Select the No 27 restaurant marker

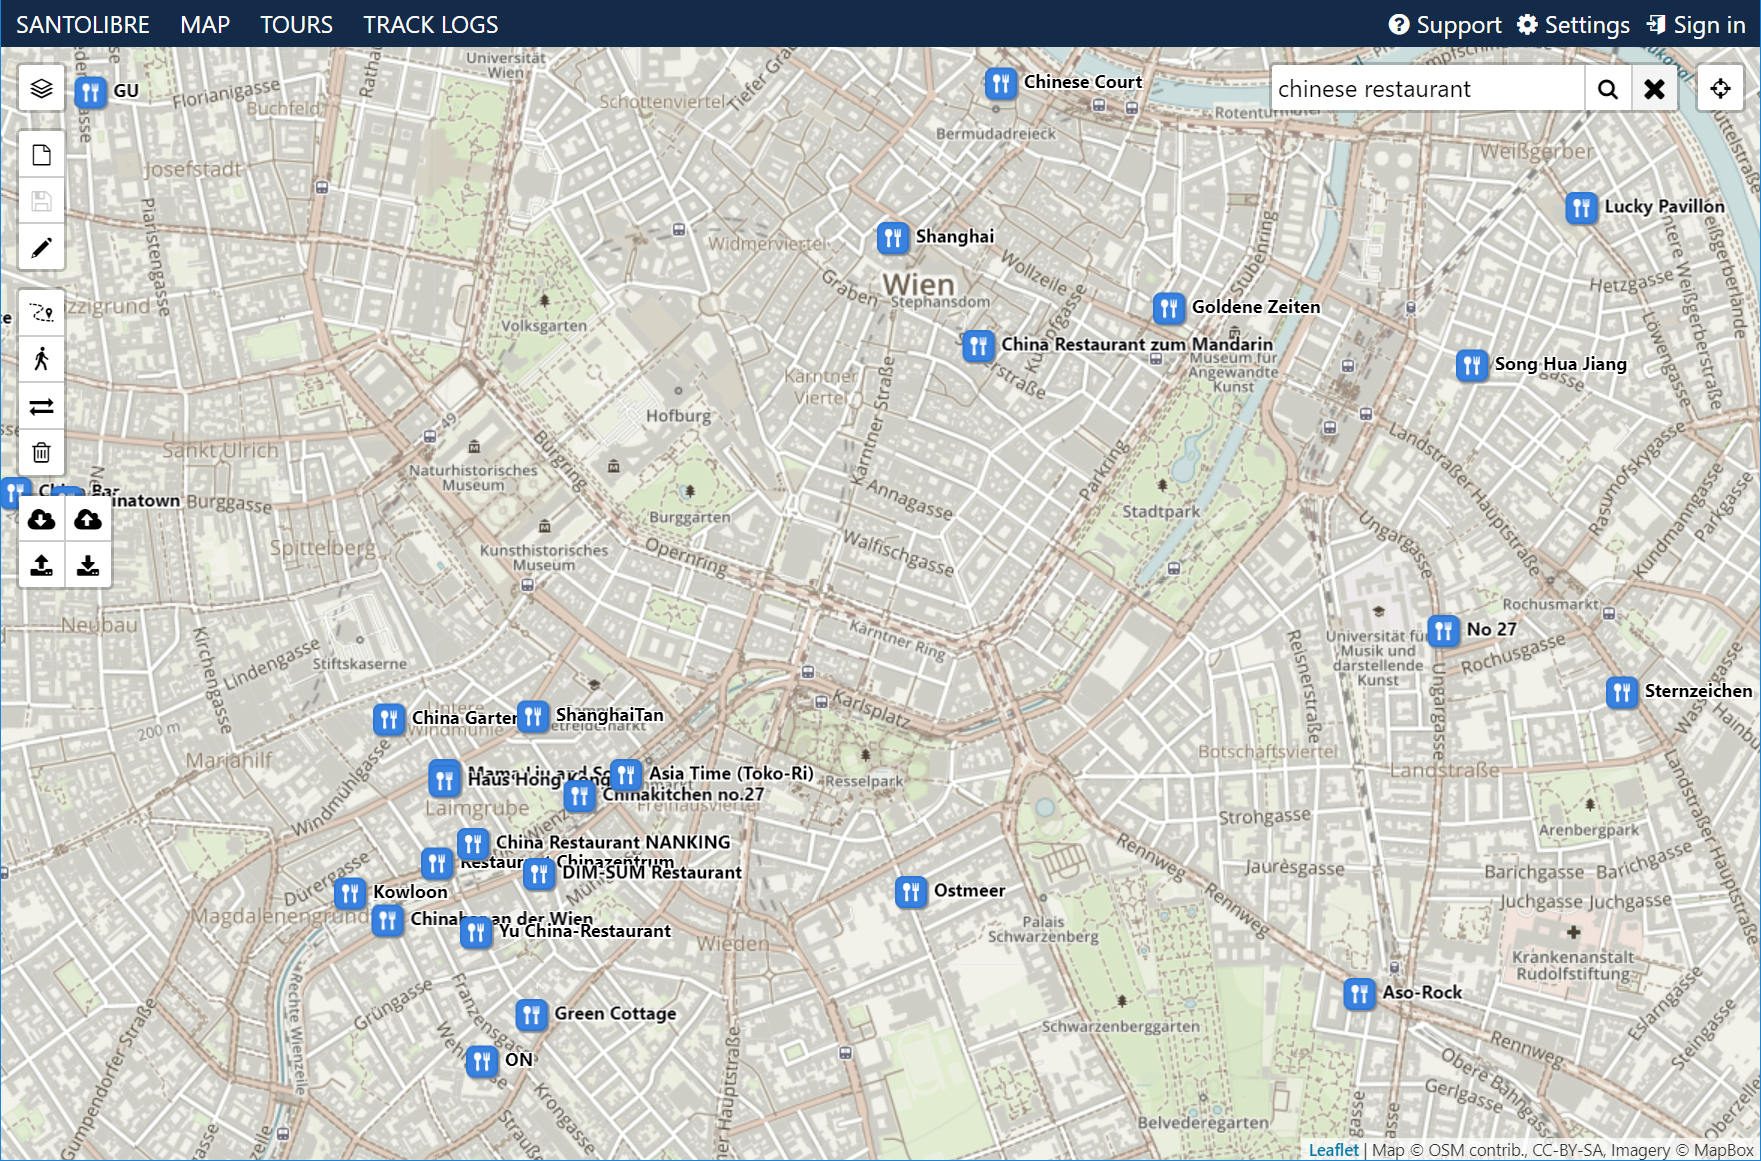tap(1444, 631)
